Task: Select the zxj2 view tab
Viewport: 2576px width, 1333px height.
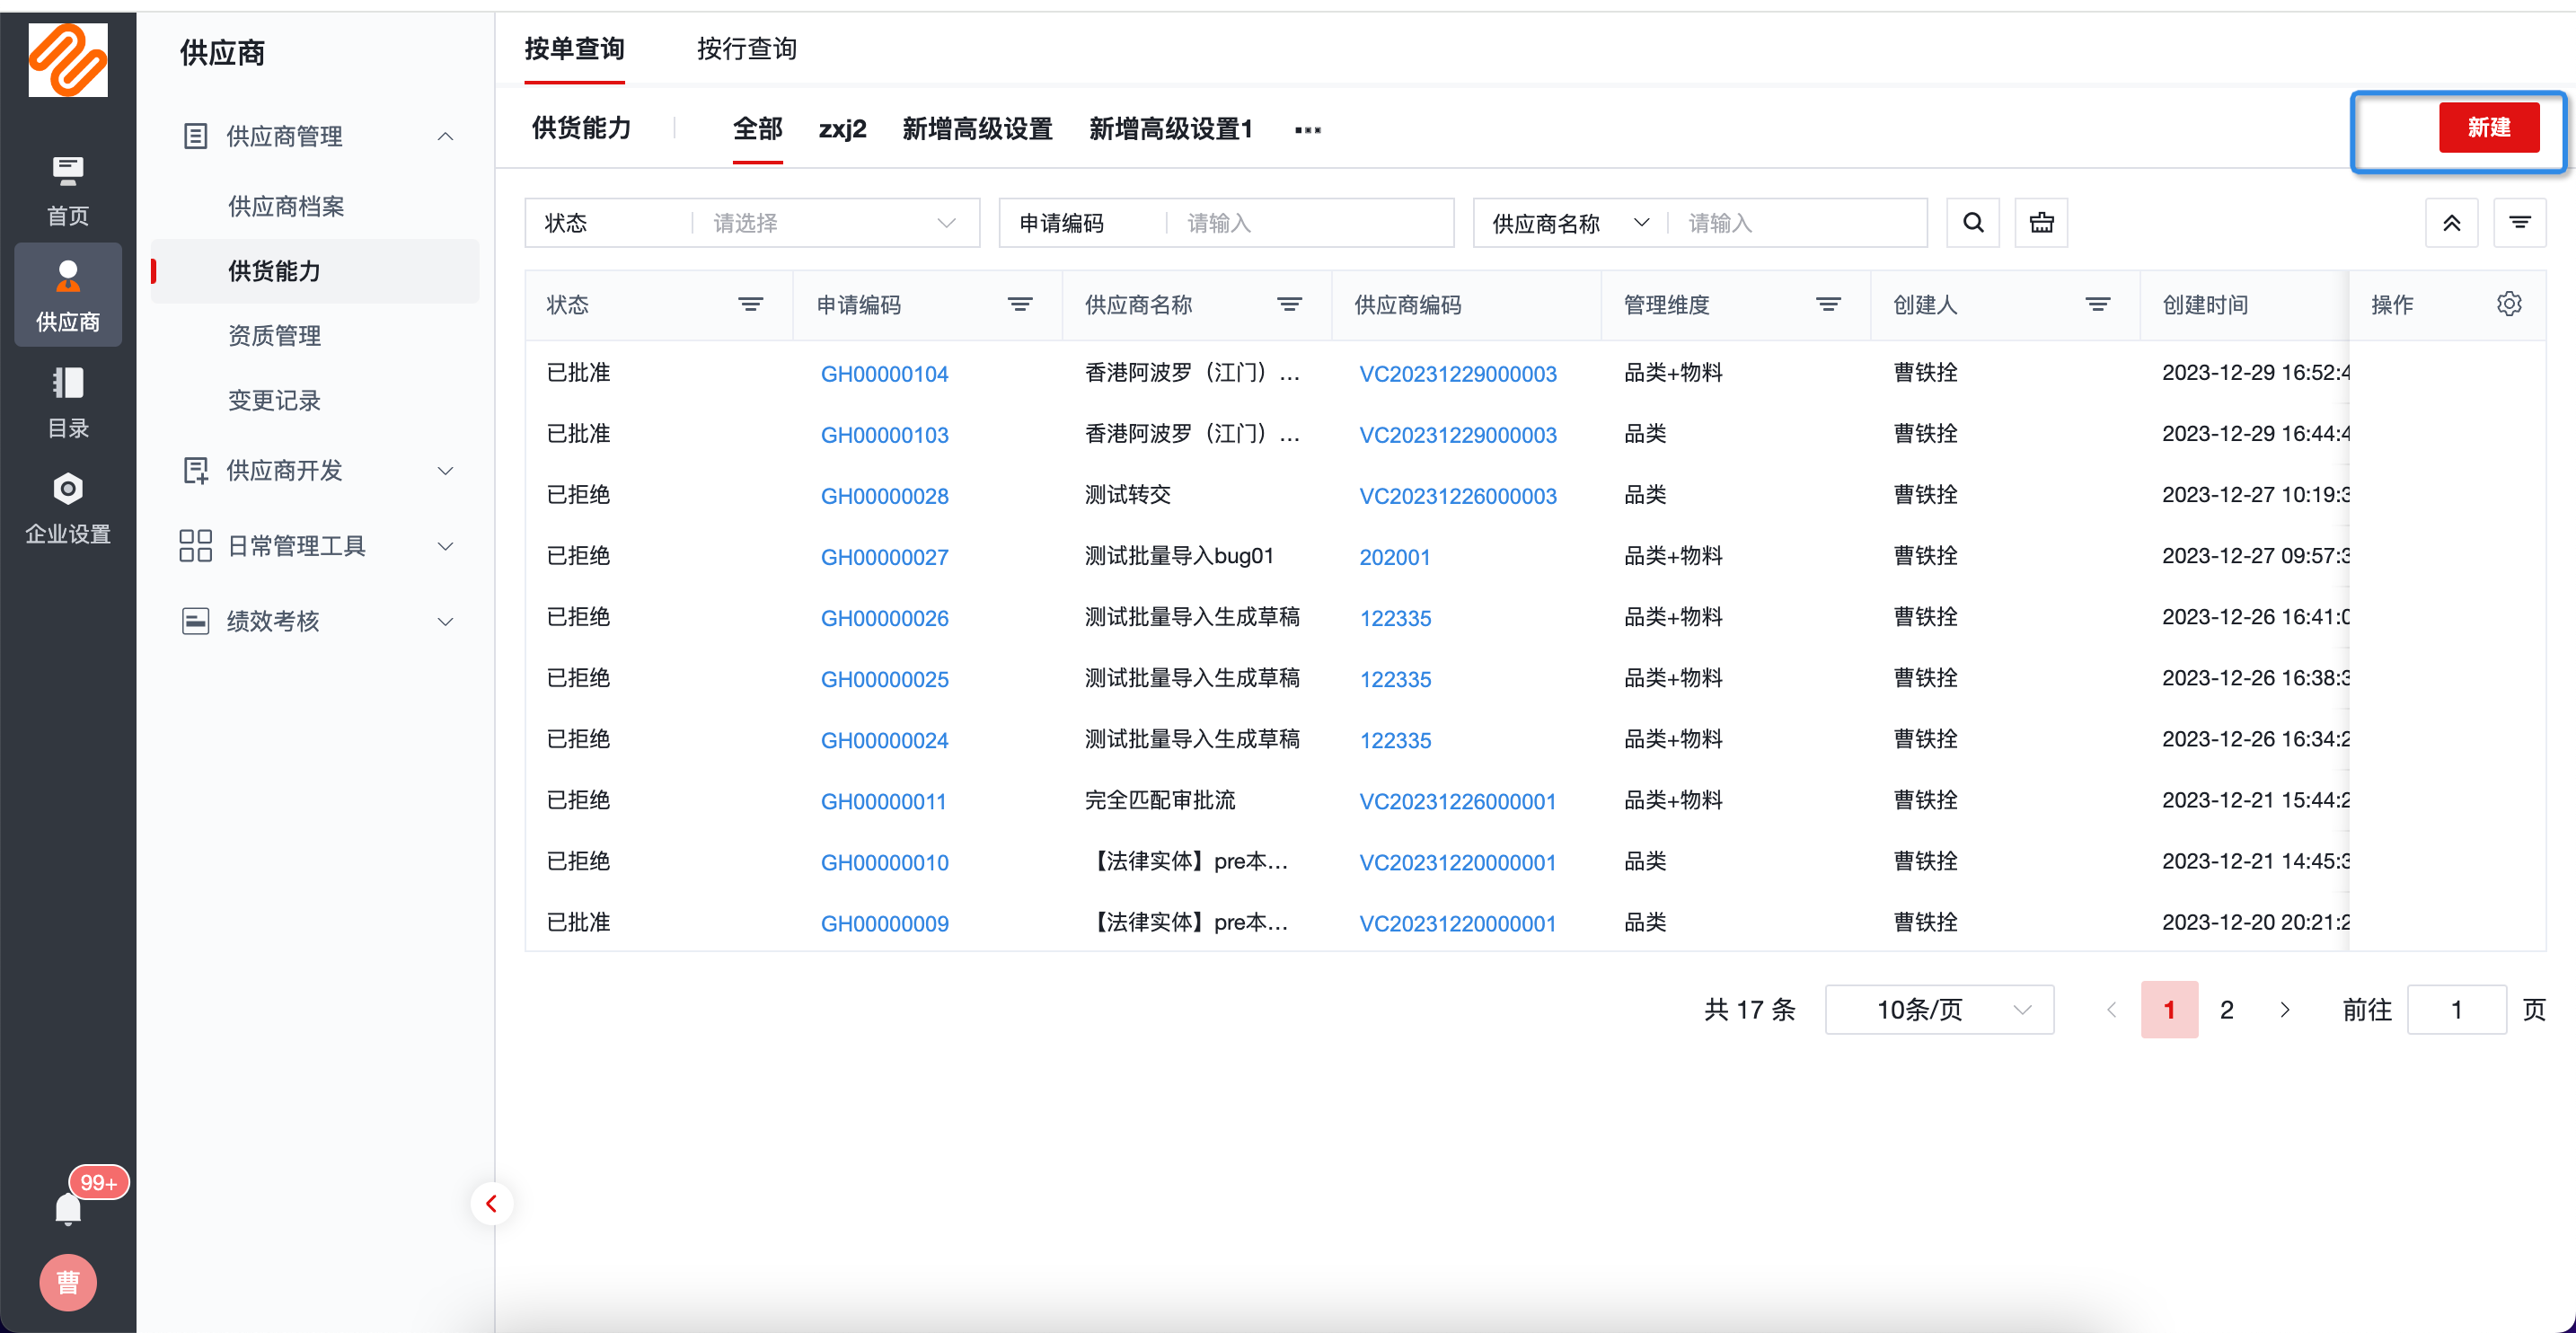Action: 842,128
